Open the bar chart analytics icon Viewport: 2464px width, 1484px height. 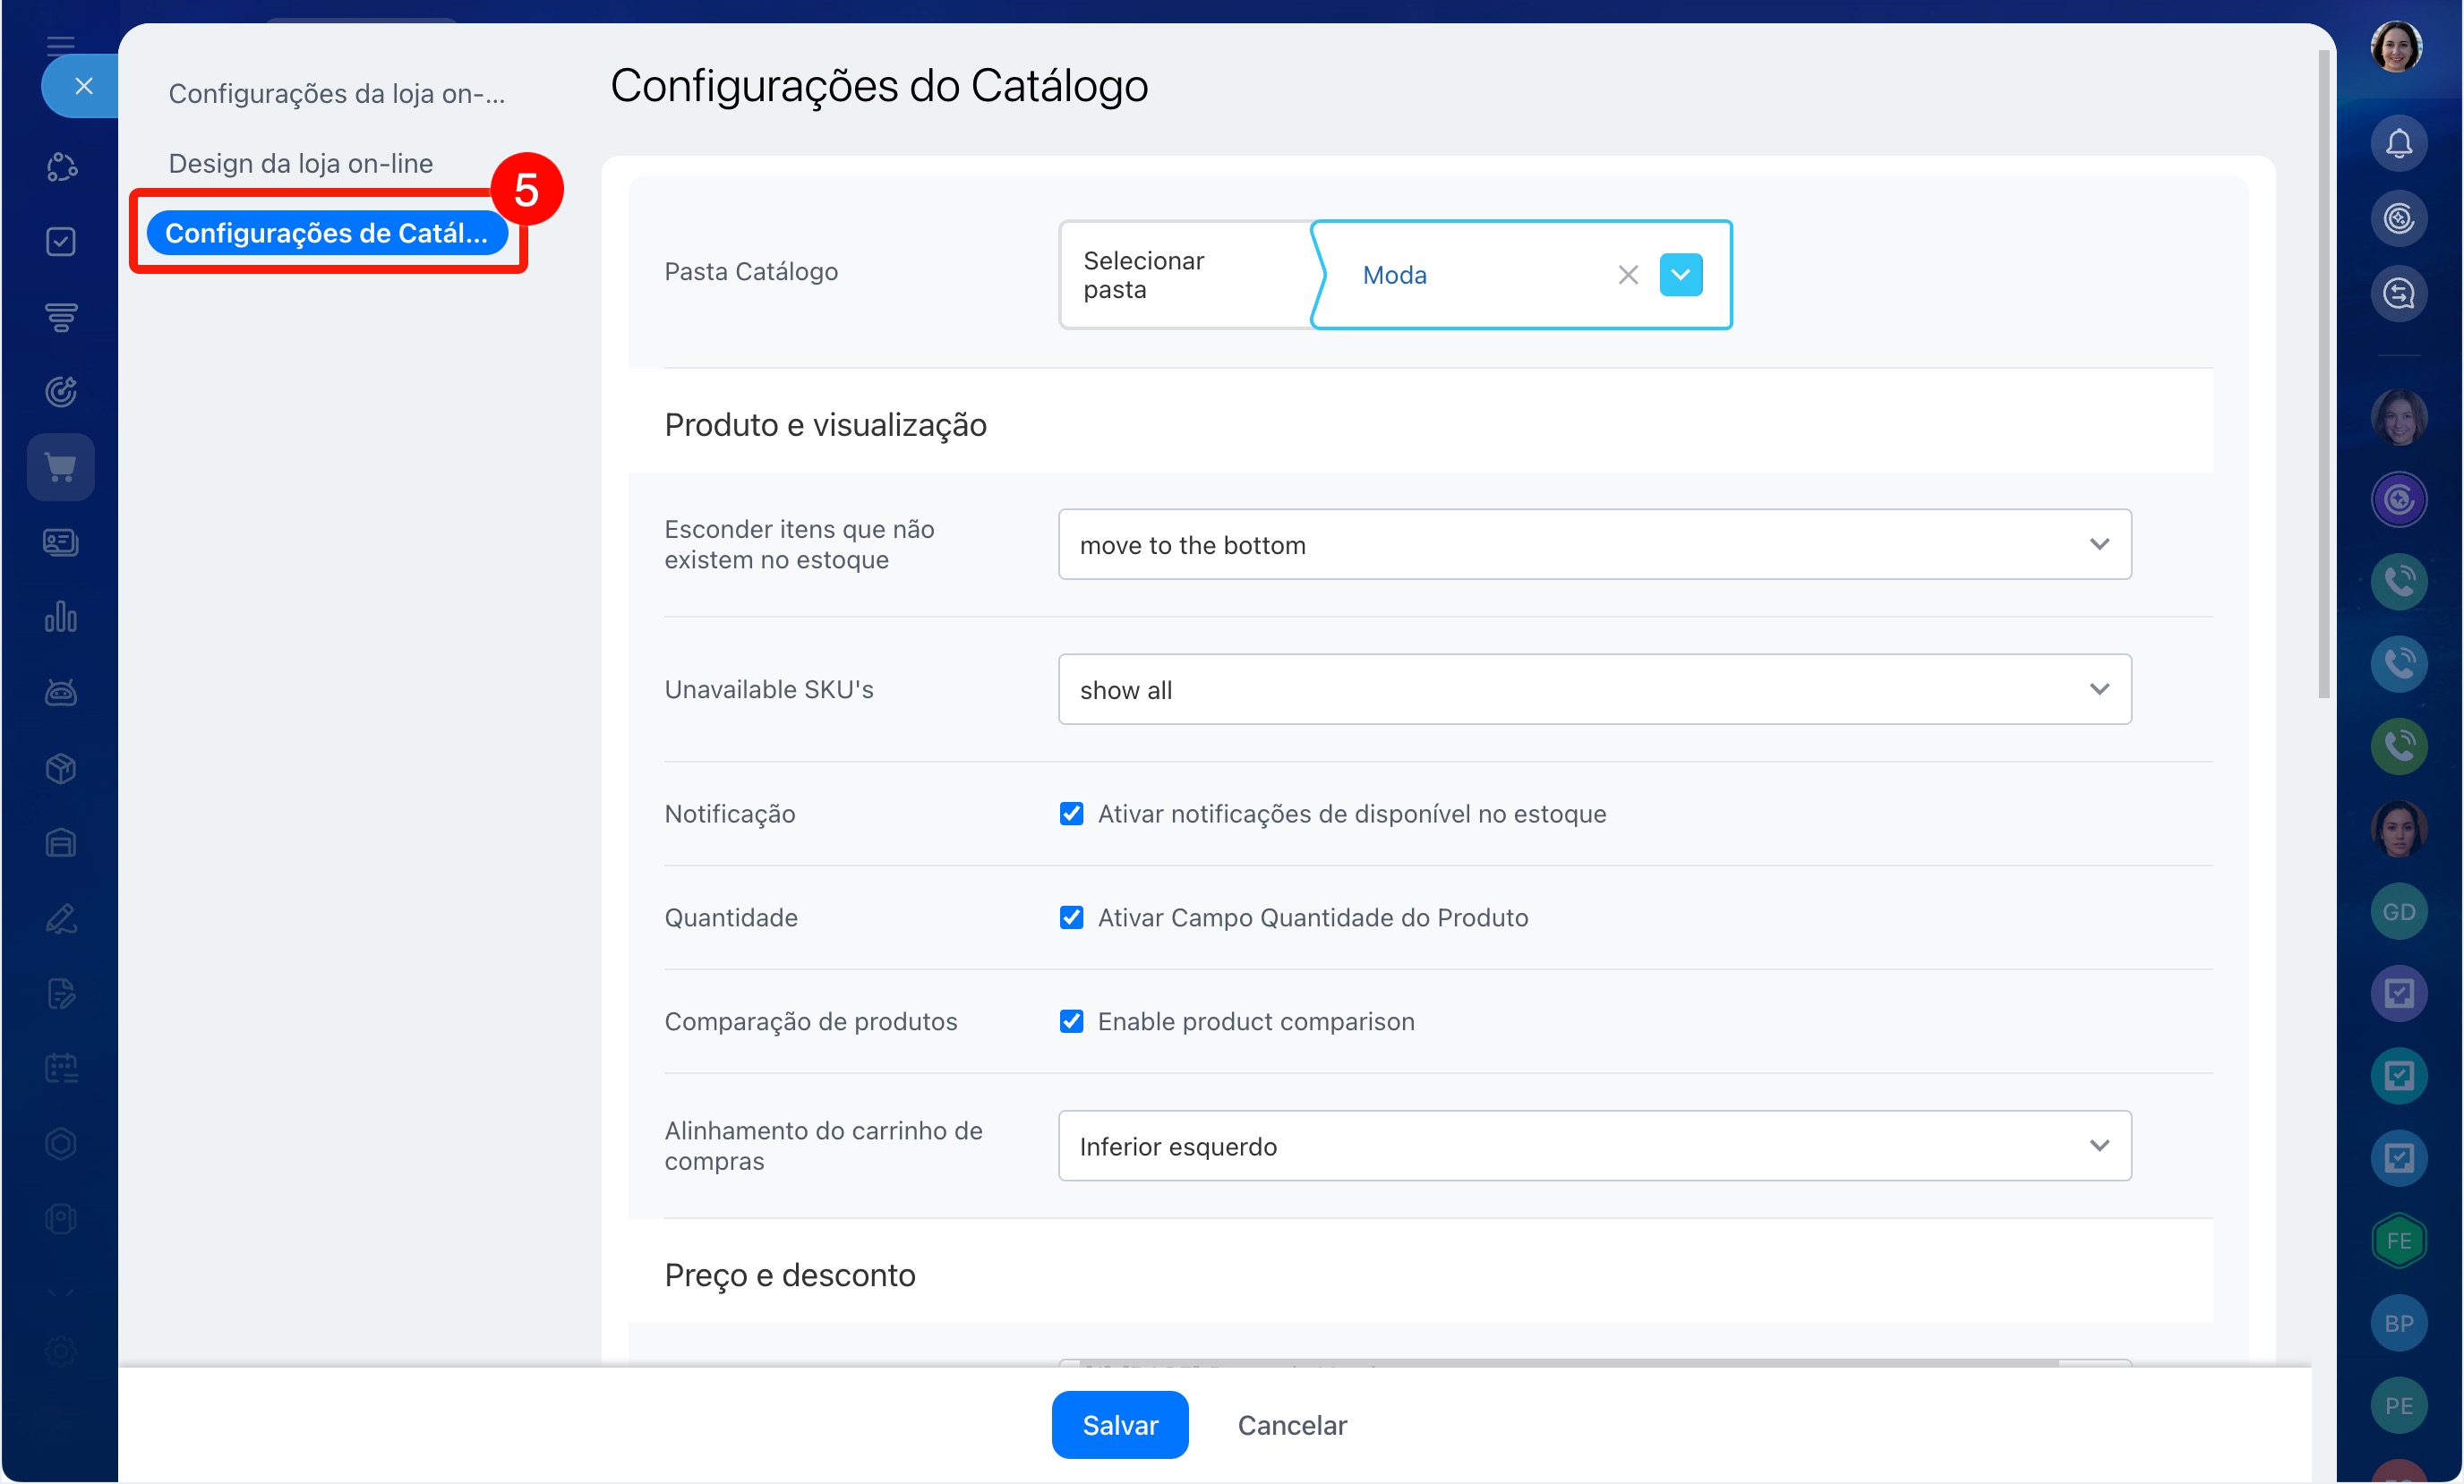tap(61, 617)
